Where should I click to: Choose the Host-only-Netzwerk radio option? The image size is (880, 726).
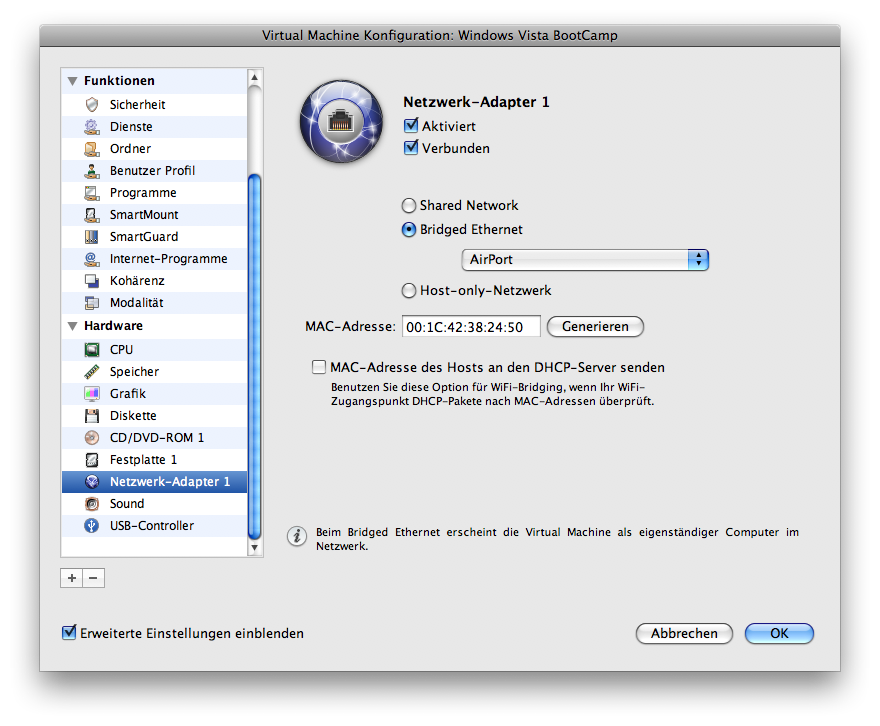point(409,291)
